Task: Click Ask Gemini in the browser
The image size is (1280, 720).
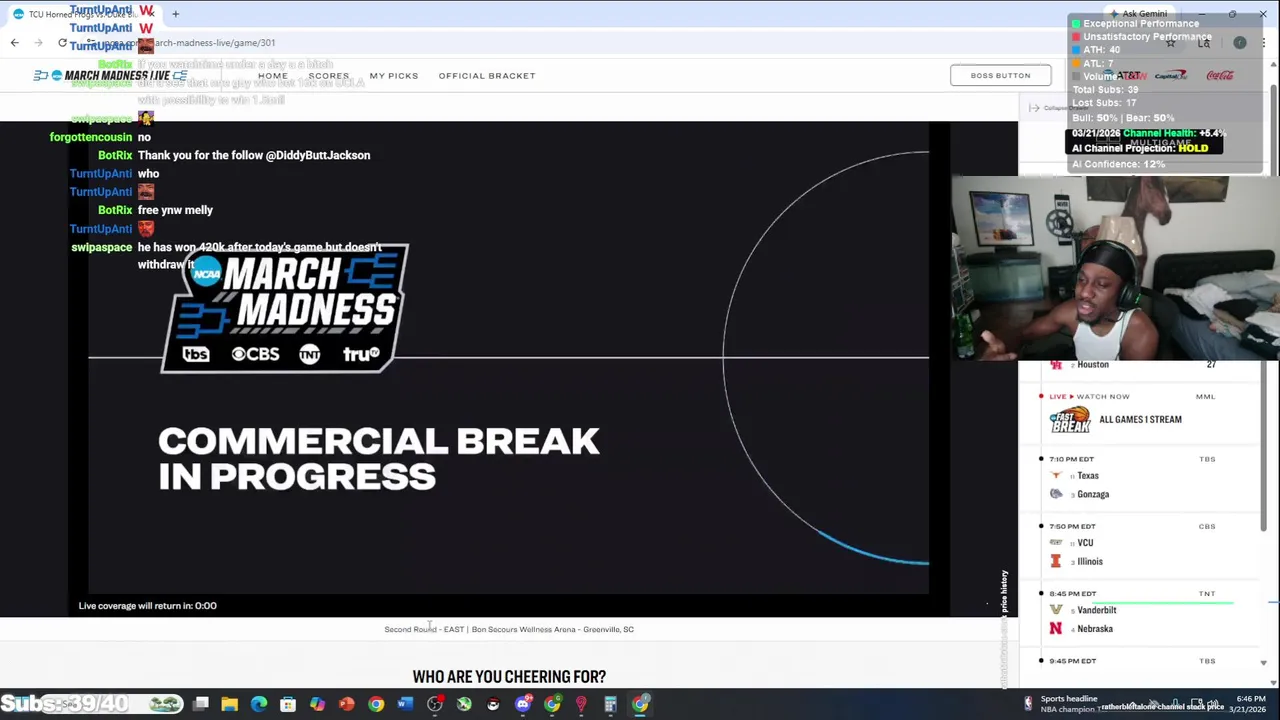Action: (1138, 14)
